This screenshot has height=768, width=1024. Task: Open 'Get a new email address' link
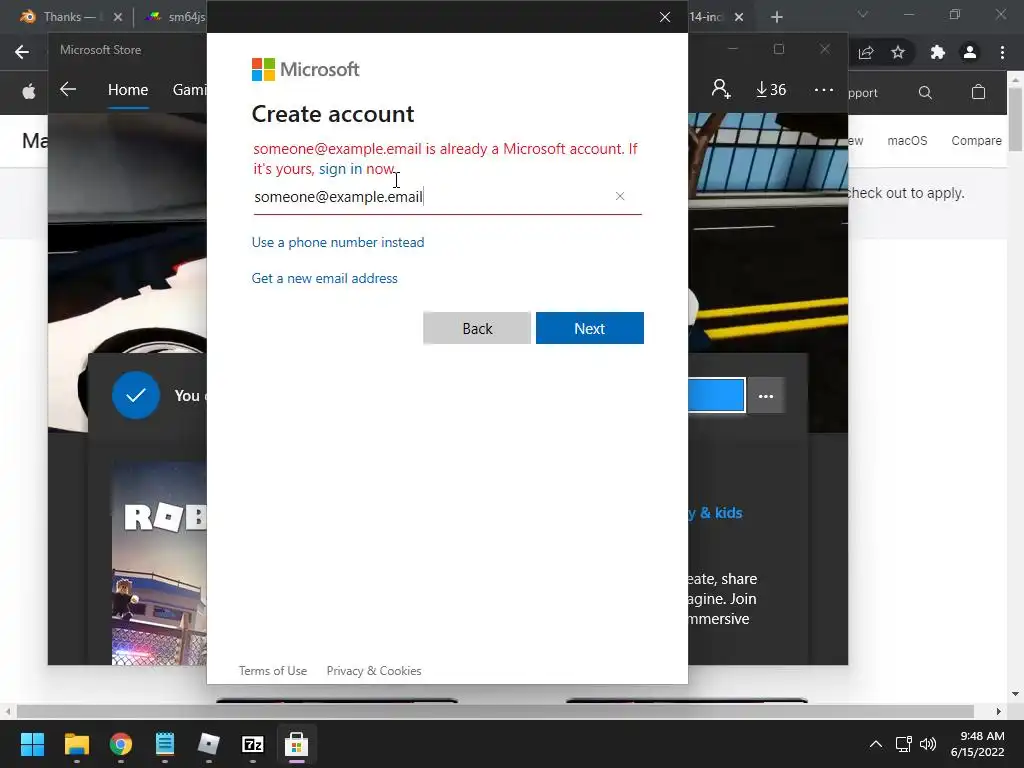click(325, 278)
